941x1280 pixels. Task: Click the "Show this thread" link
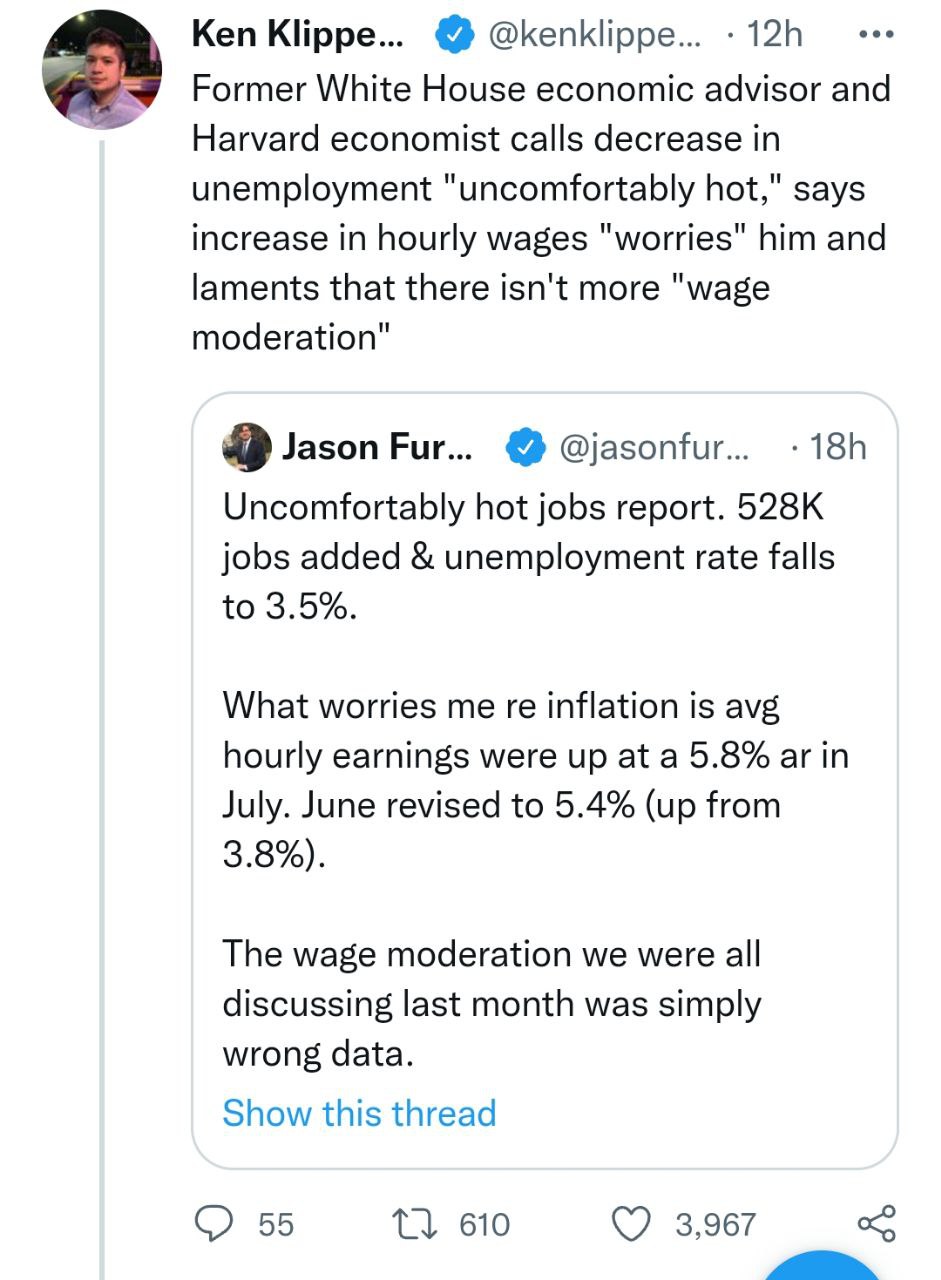click(359, 1113)
